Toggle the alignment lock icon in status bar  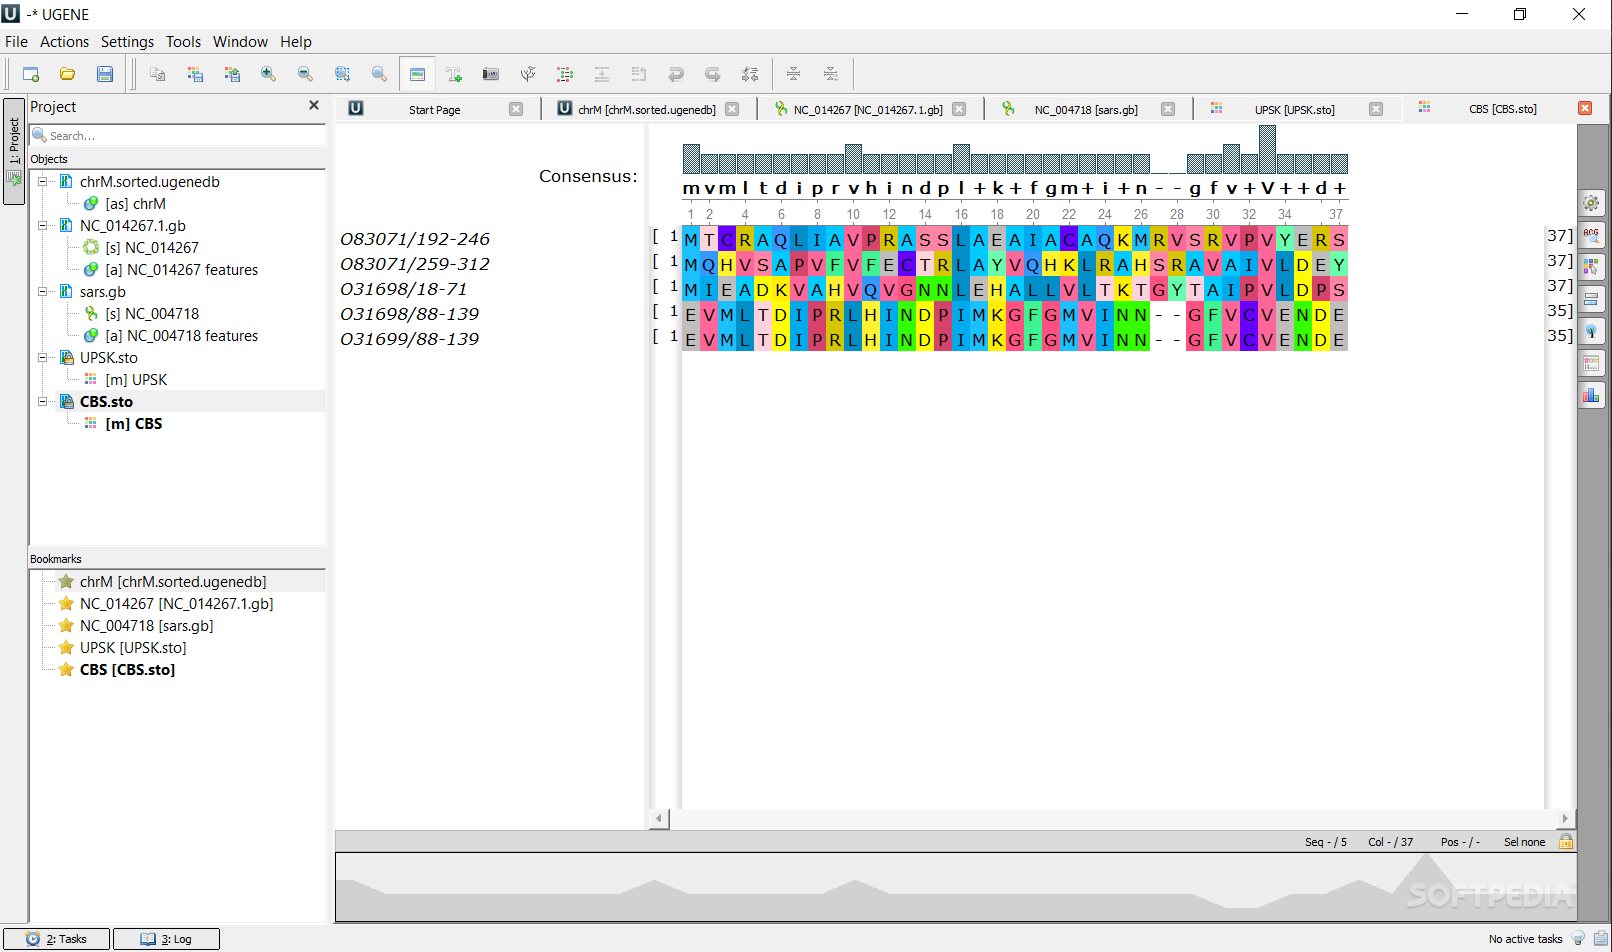tap(1566, 841)
